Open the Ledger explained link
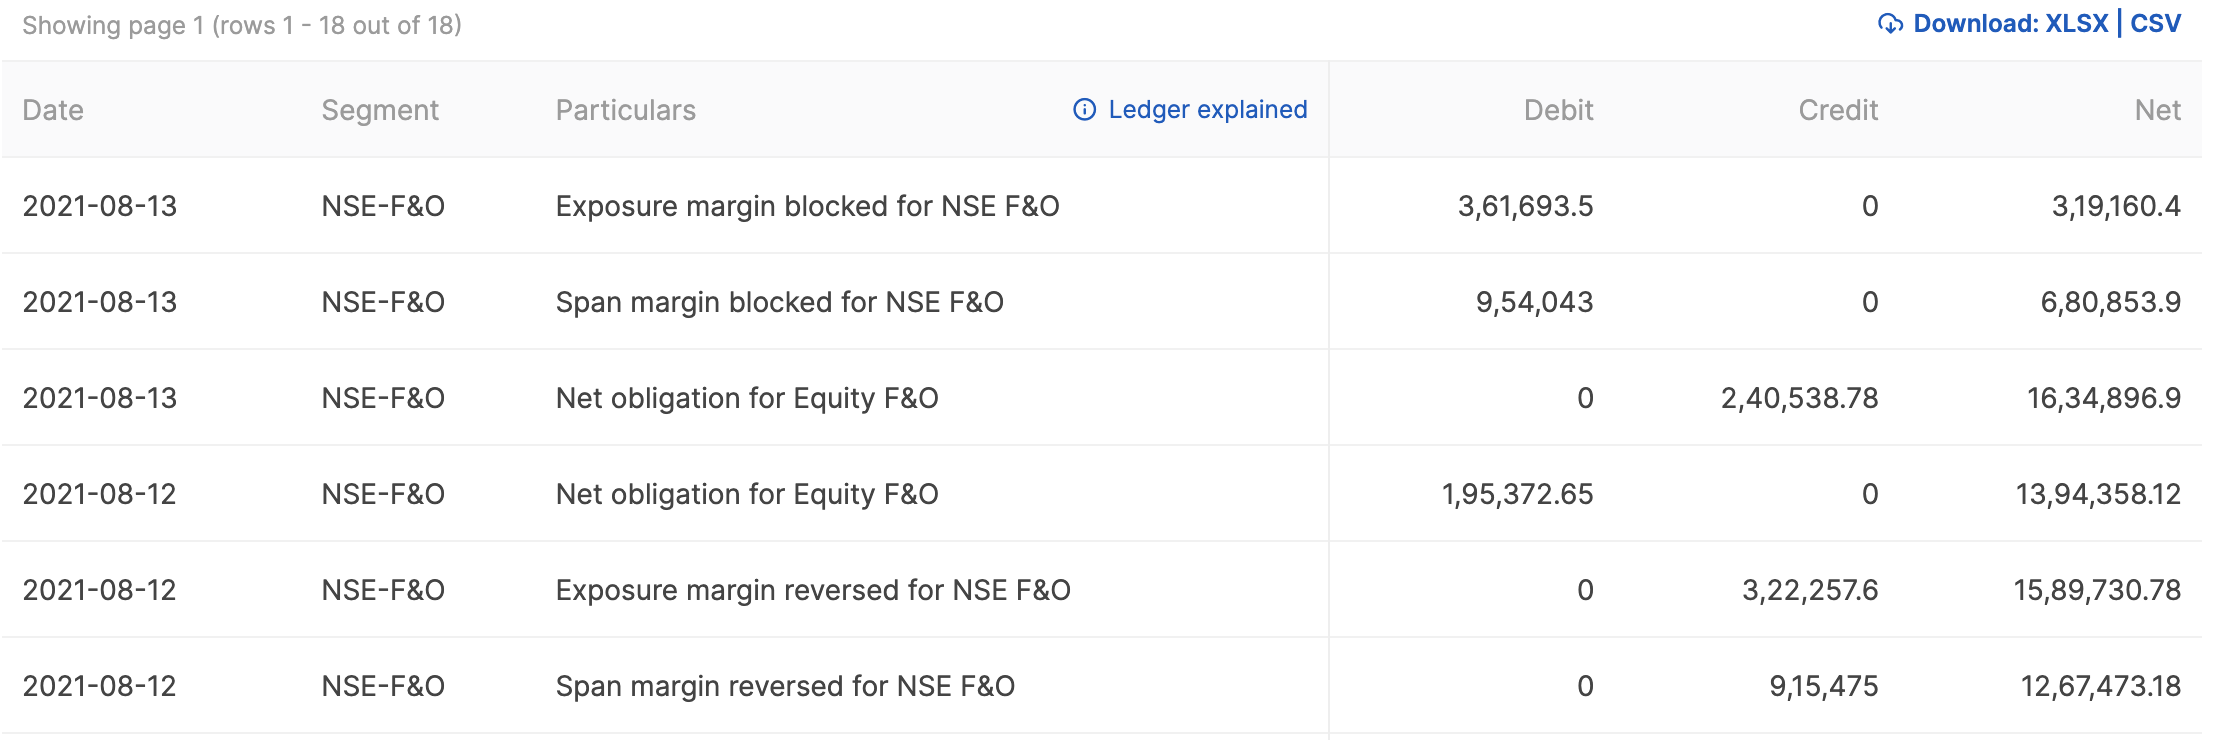 tap(1208, 110)
